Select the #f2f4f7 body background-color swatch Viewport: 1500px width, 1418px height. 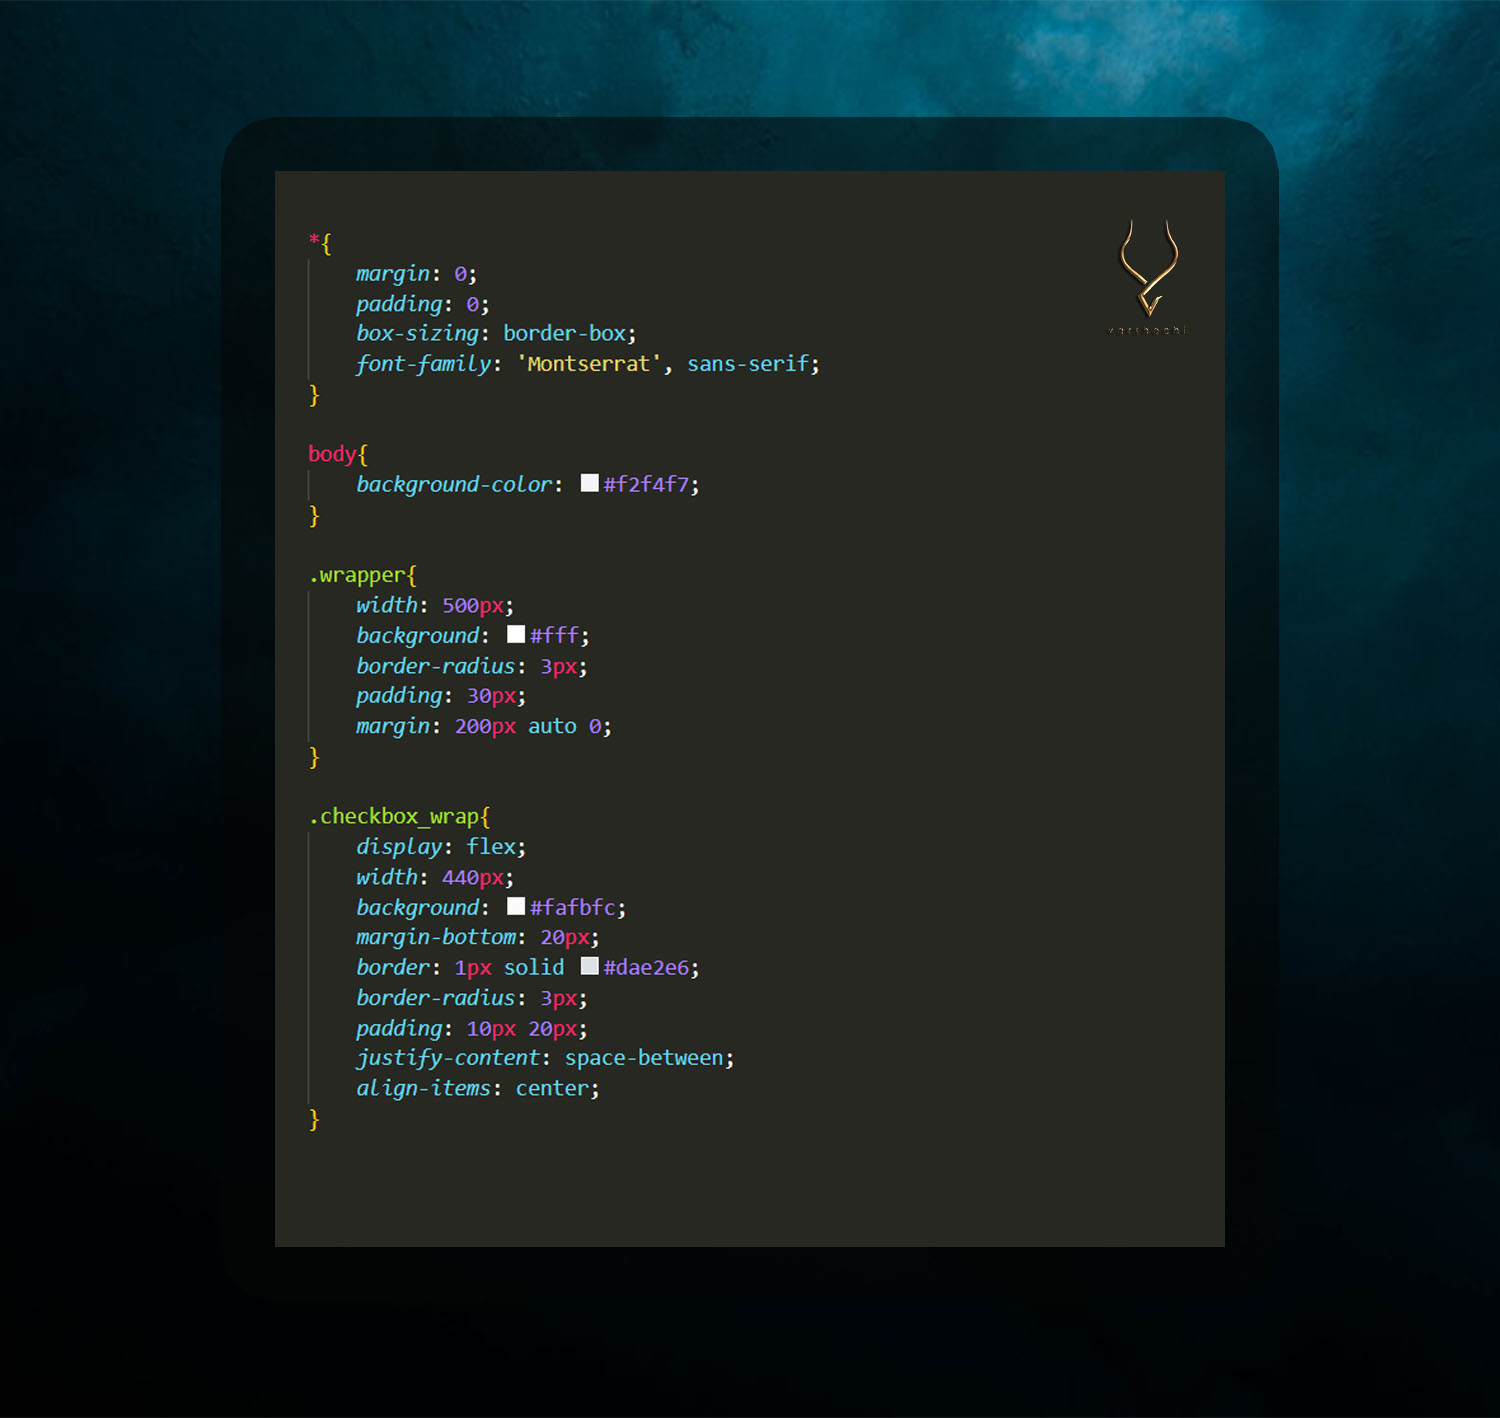tap(589, 482)
